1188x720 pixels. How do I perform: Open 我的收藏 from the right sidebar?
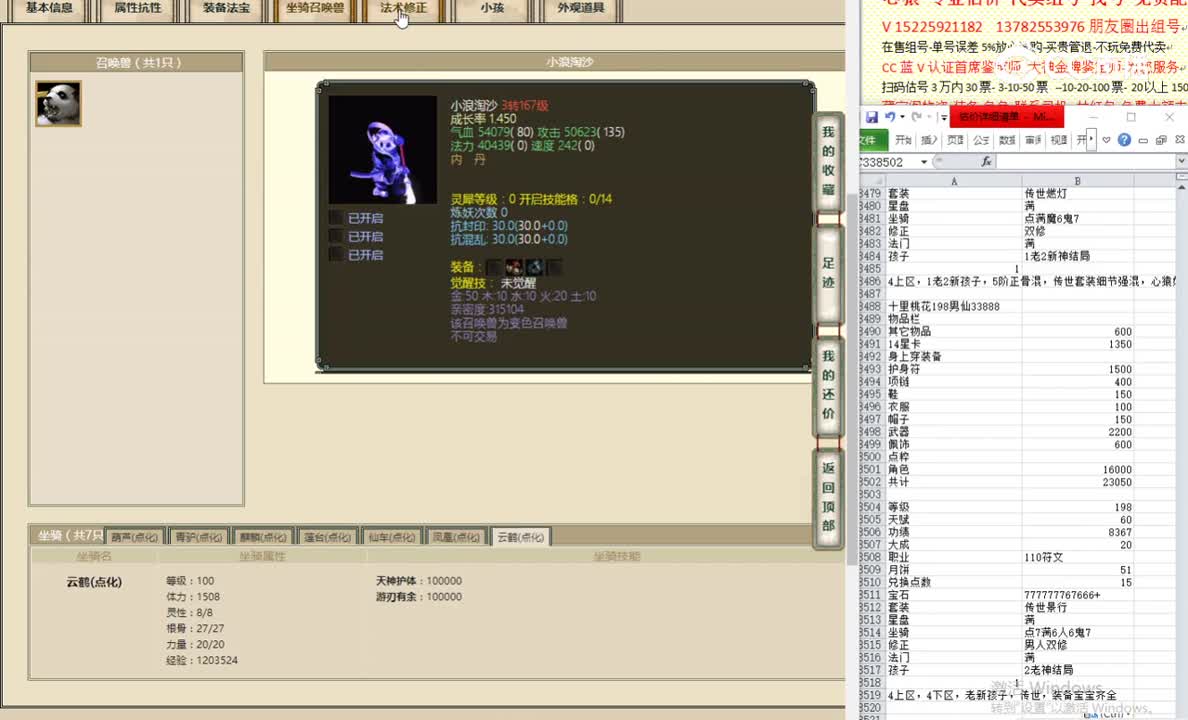827,160
